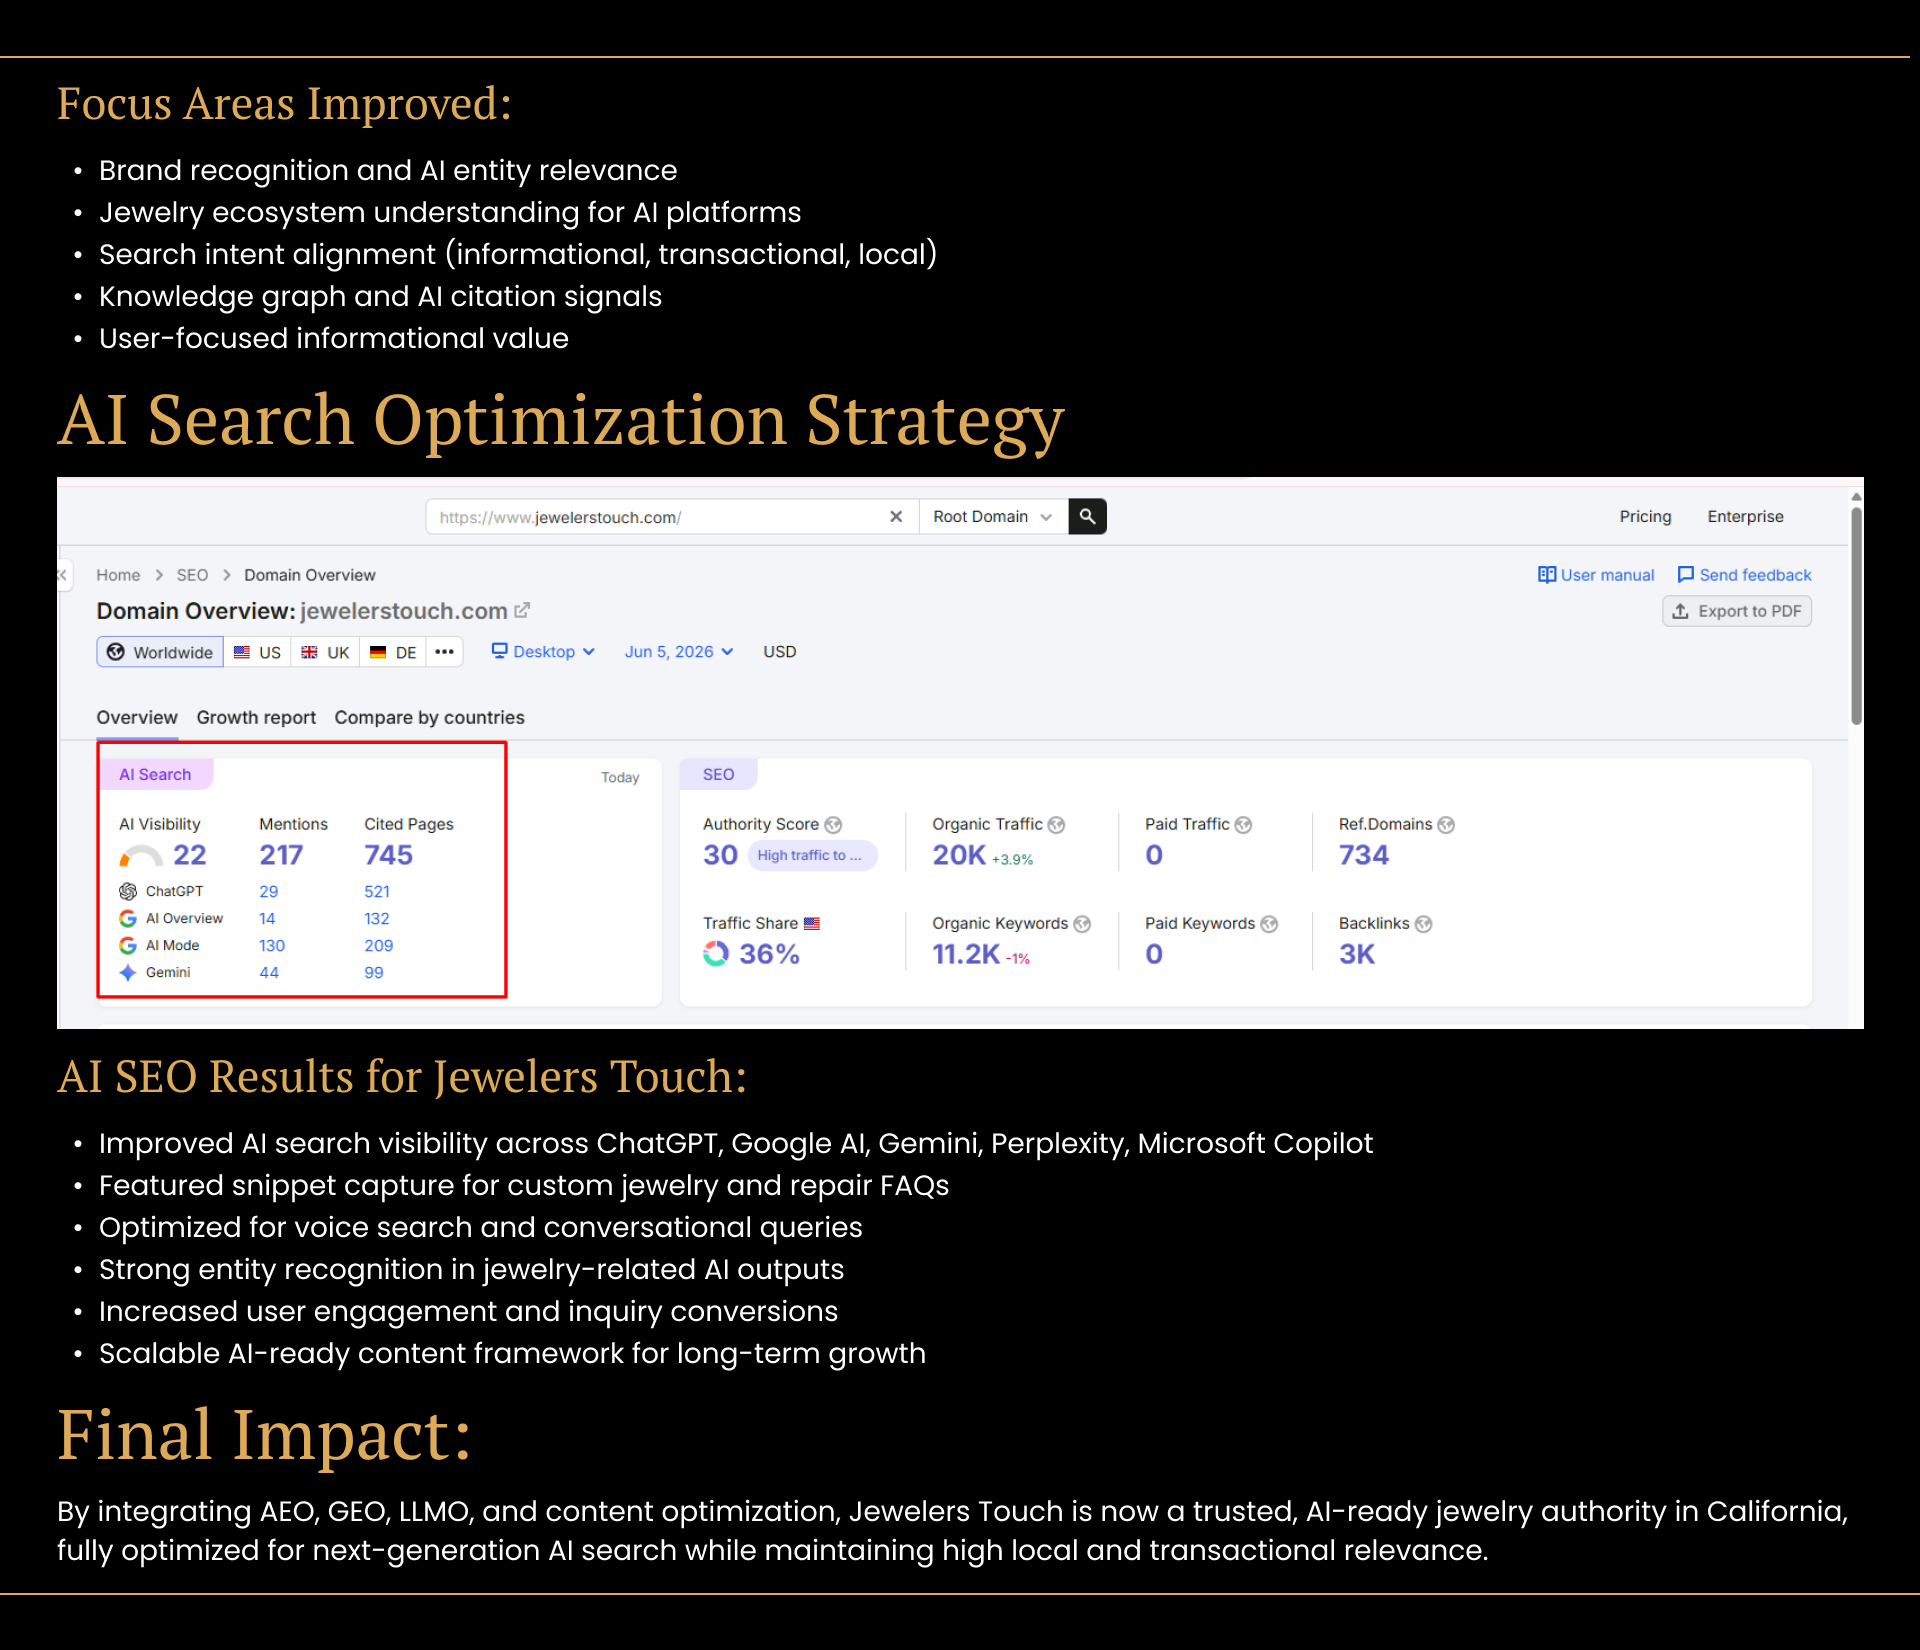This screenshot has width=1920, height=1650.
Task: Click Organic Keywords info globe icon
Action: (x=1082, y=924)
